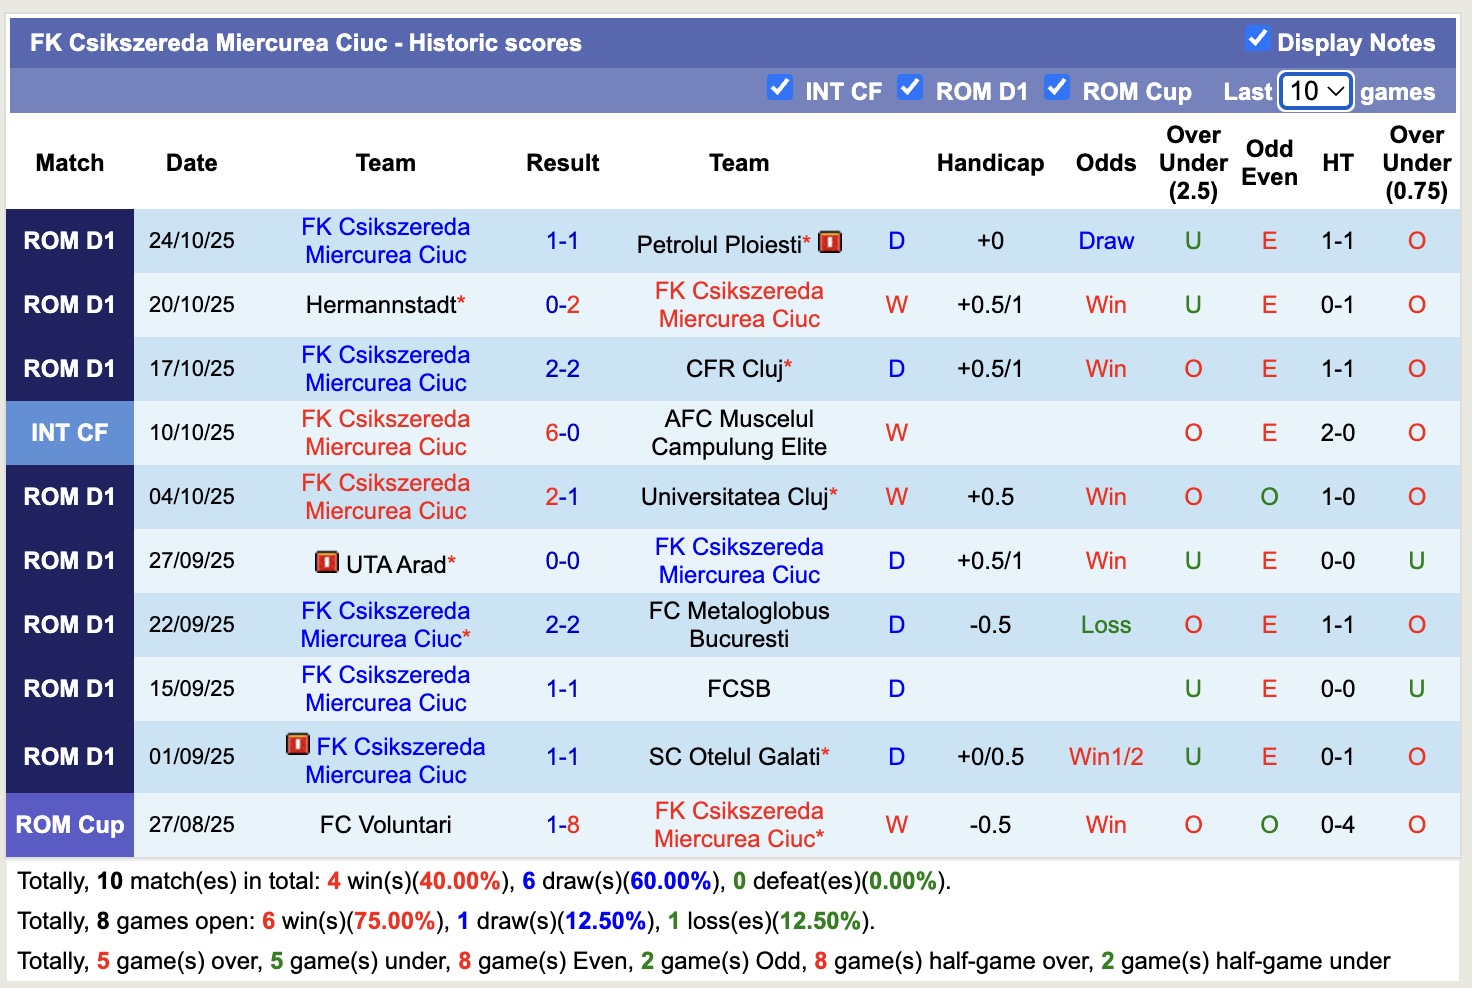Open the 0-2 result at Hermannstadt
This screenshot has height=988, width=1474.
click(562, 305)
